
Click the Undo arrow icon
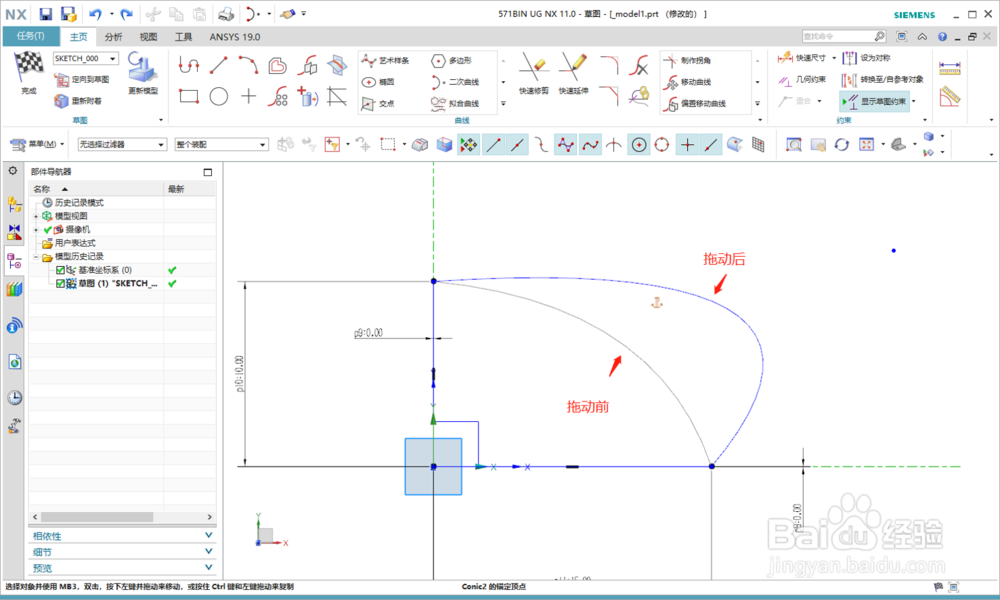[95, 14]
